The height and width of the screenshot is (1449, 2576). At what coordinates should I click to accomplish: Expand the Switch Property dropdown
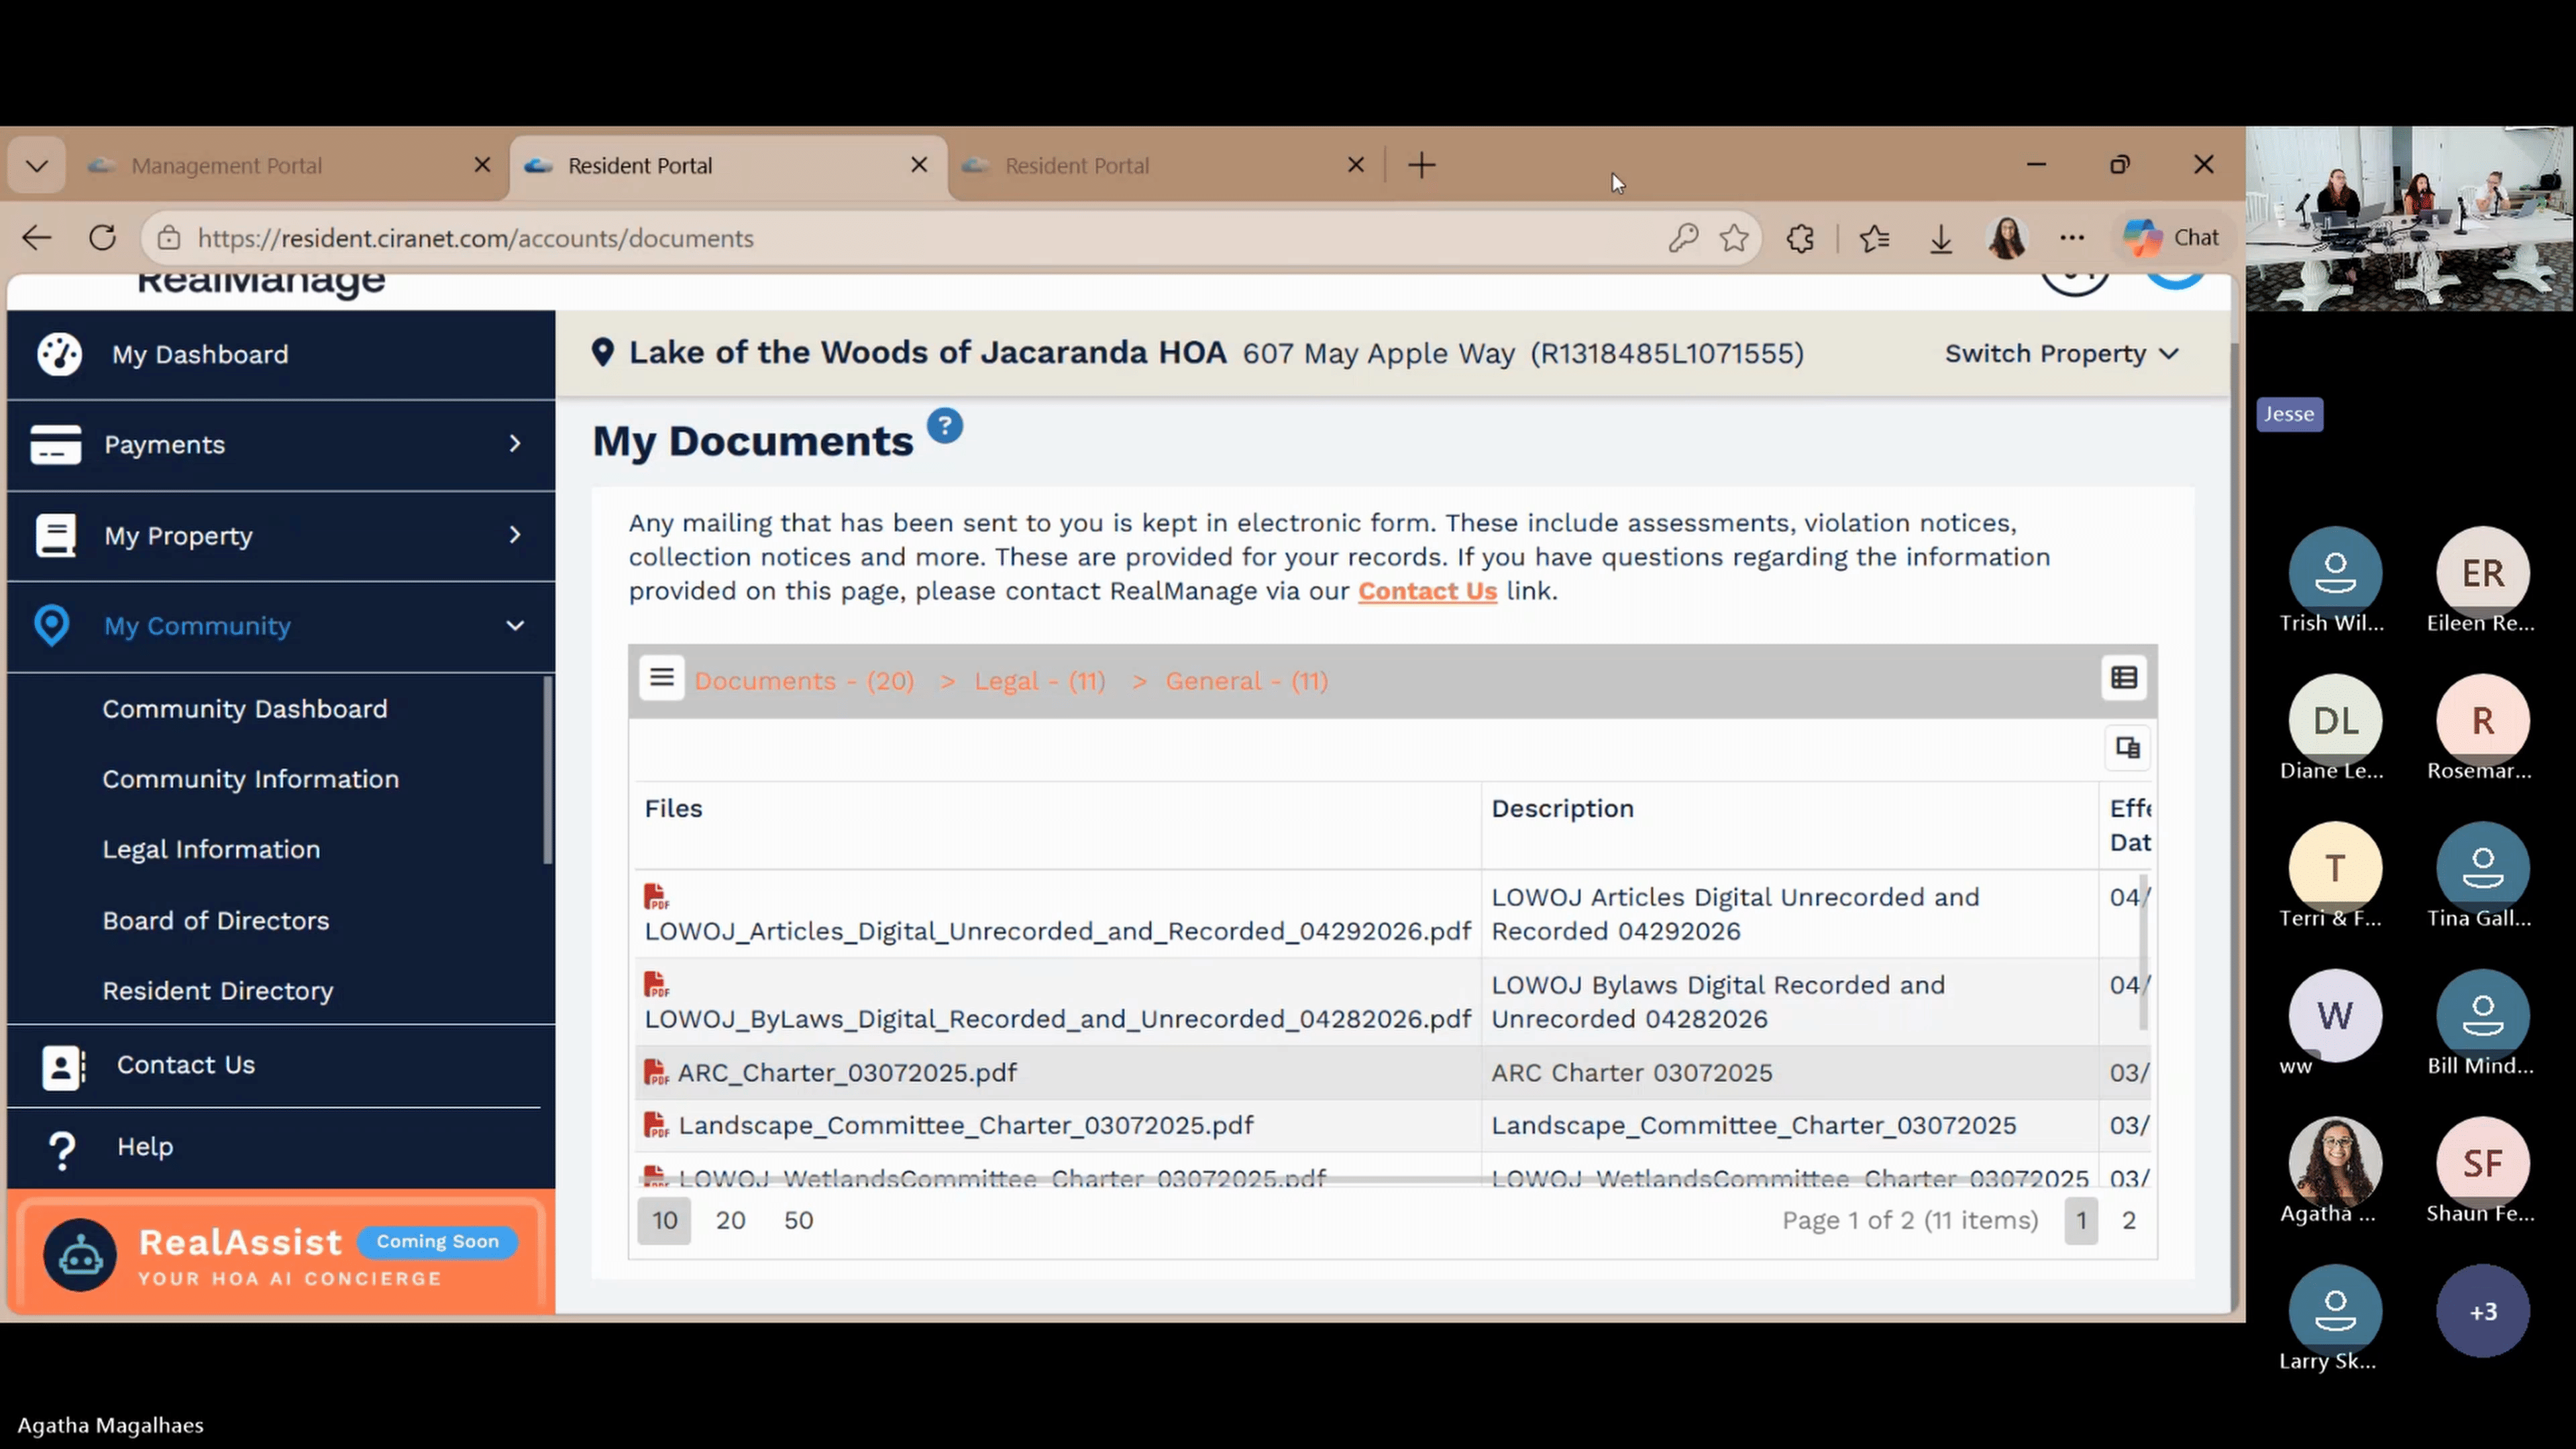pyautogui.click(x=2061, y=353)
